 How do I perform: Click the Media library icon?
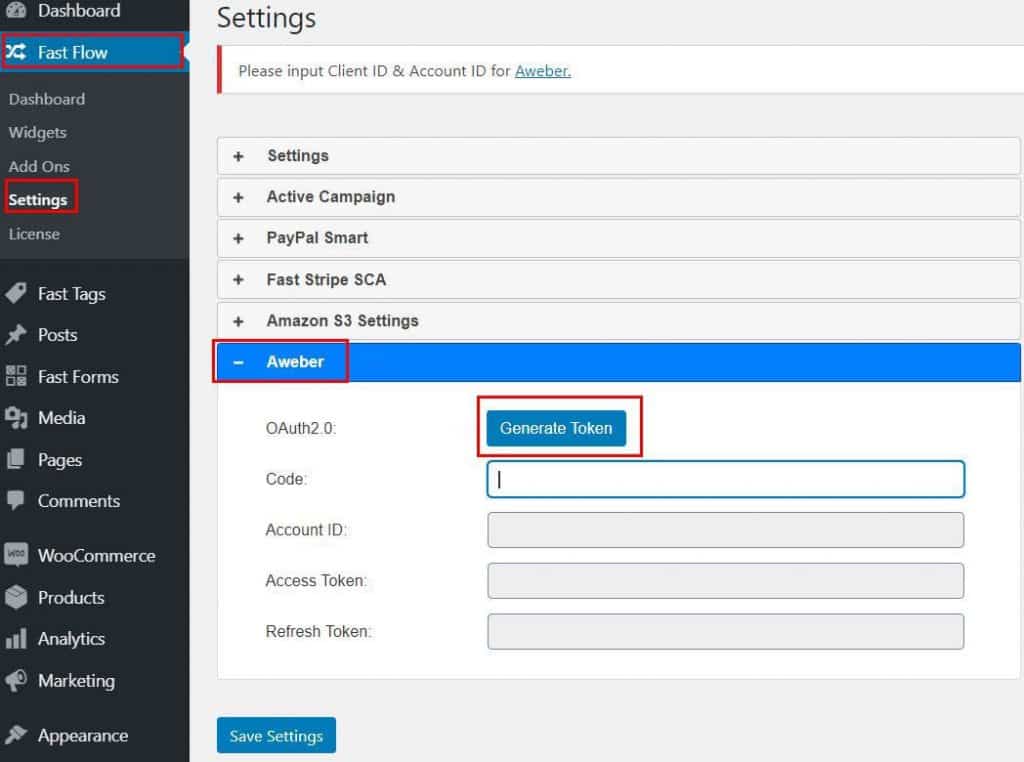click(x=16, y=417)
